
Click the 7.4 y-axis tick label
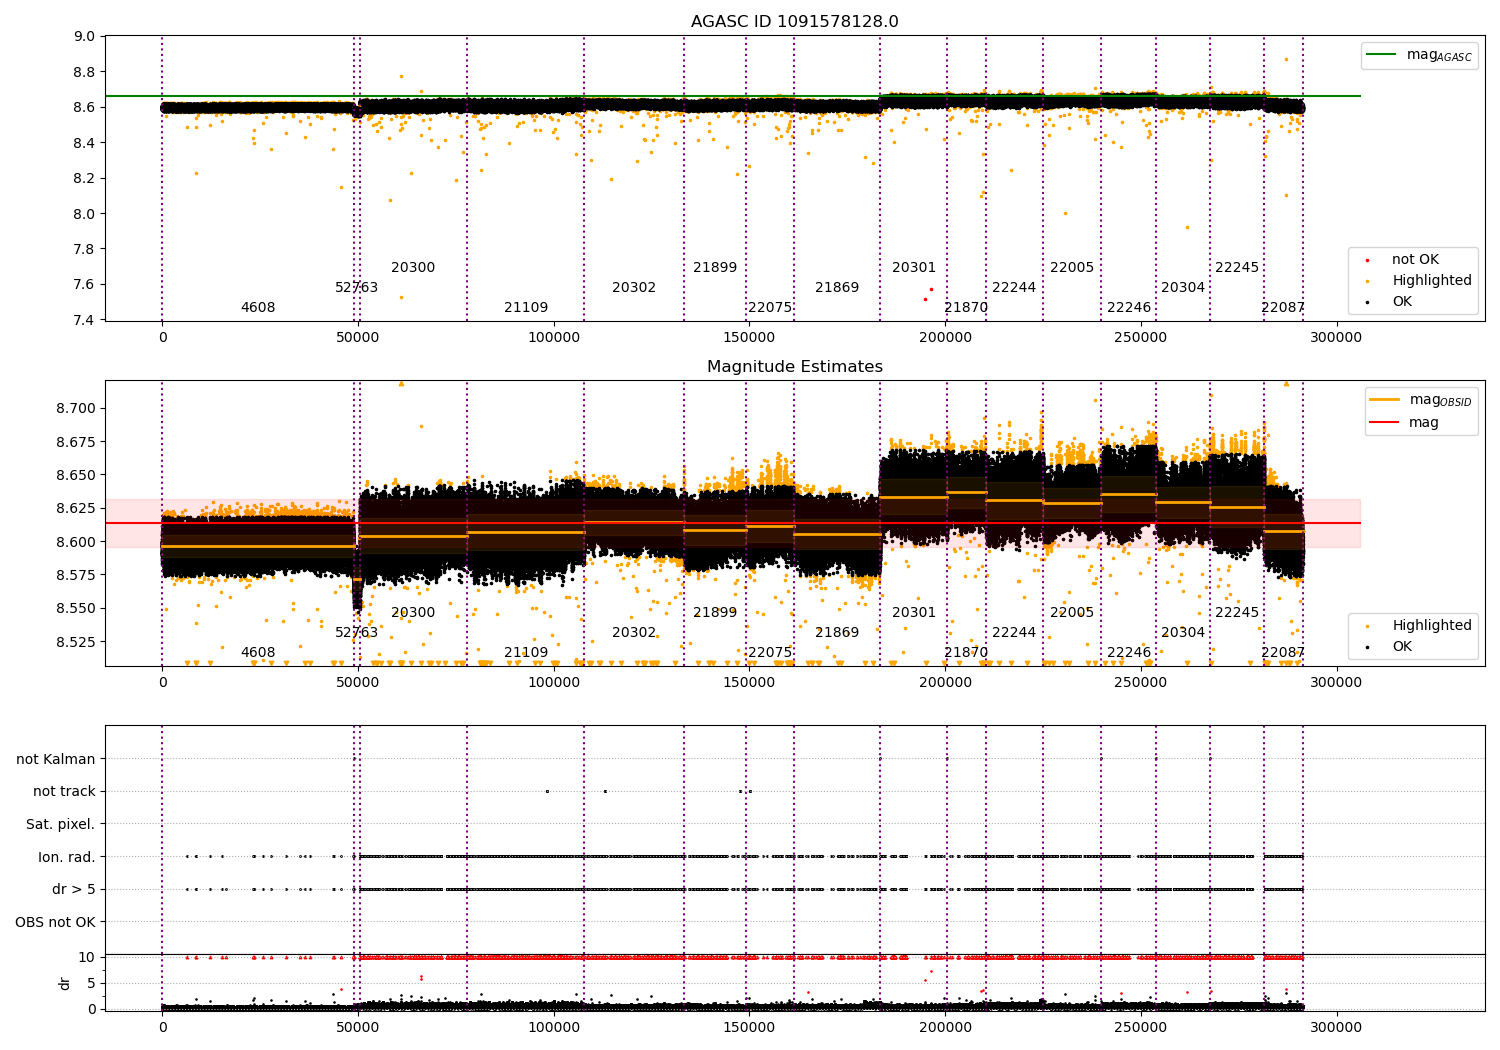coord(85,320)
